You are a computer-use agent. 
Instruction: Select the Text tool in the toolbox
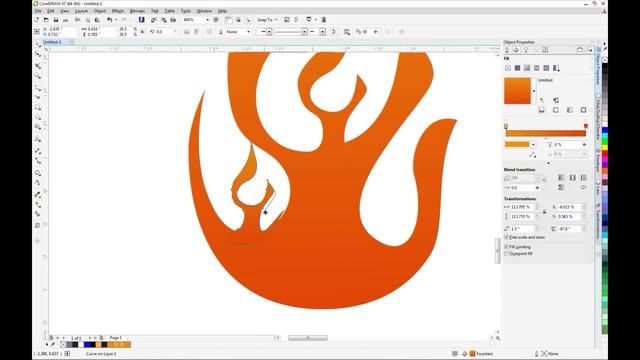(38, 139)
